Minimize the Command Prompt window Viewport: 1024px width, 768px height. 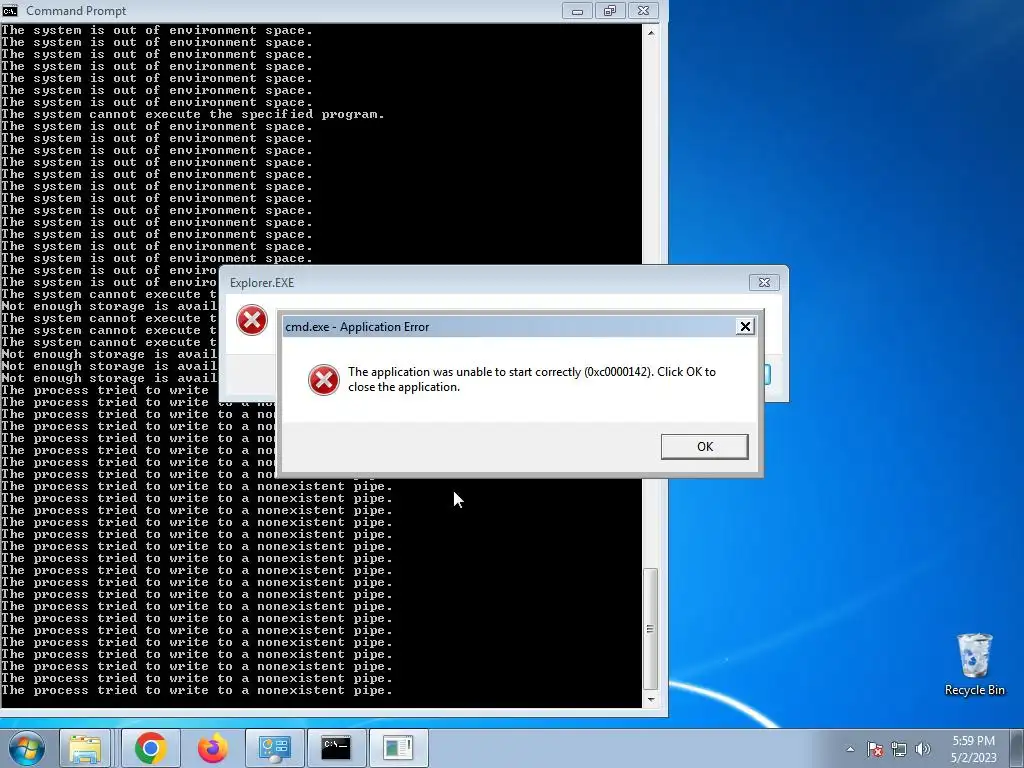tap(577, 10)
